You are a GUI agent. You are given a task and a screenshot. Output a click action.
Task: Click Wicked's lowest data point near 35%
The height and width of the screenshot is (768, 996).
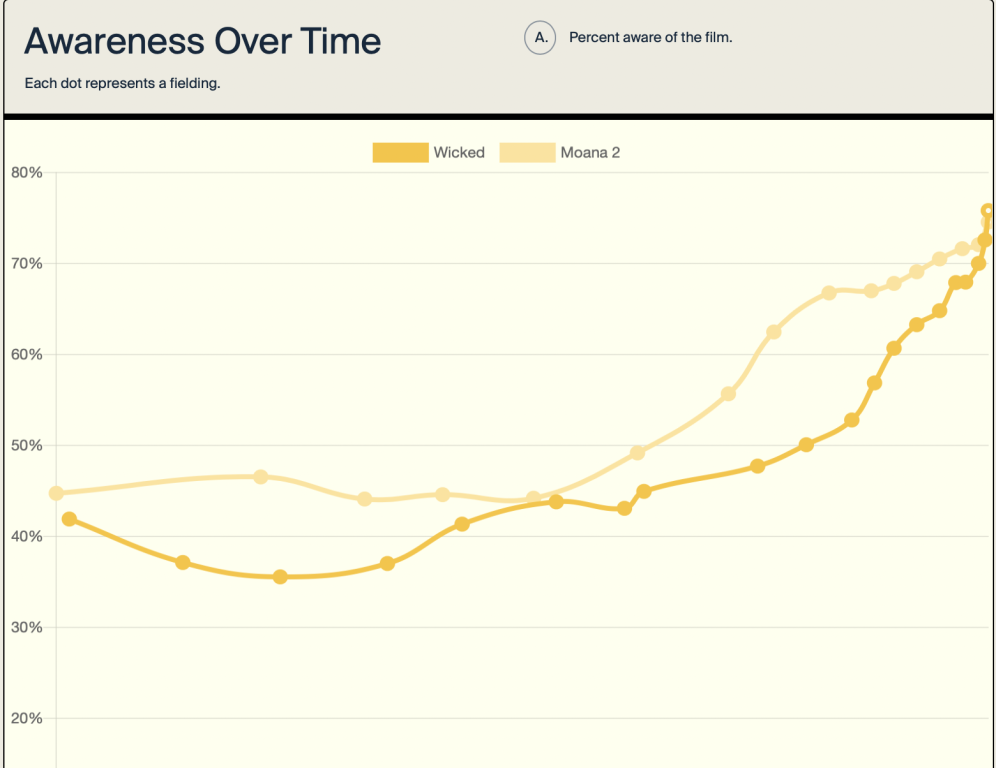point(280,577)
